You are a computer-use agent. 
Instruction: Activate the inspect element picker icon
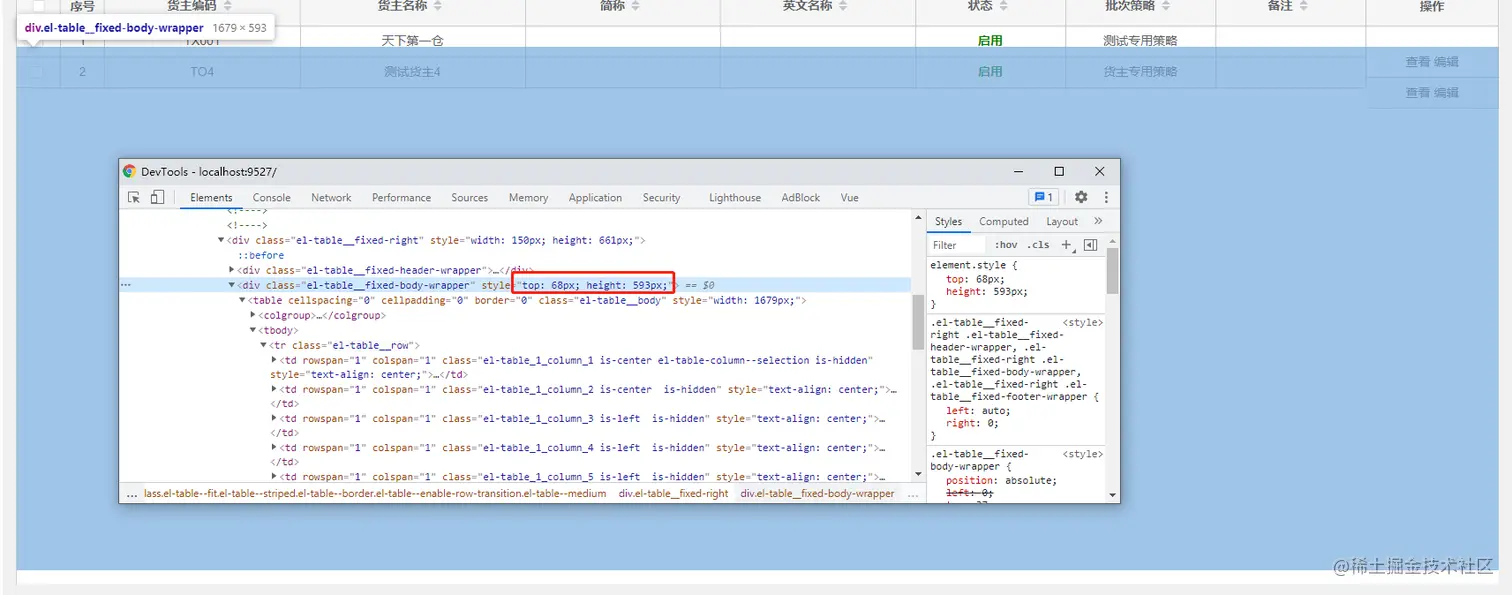tap(134, 198)
